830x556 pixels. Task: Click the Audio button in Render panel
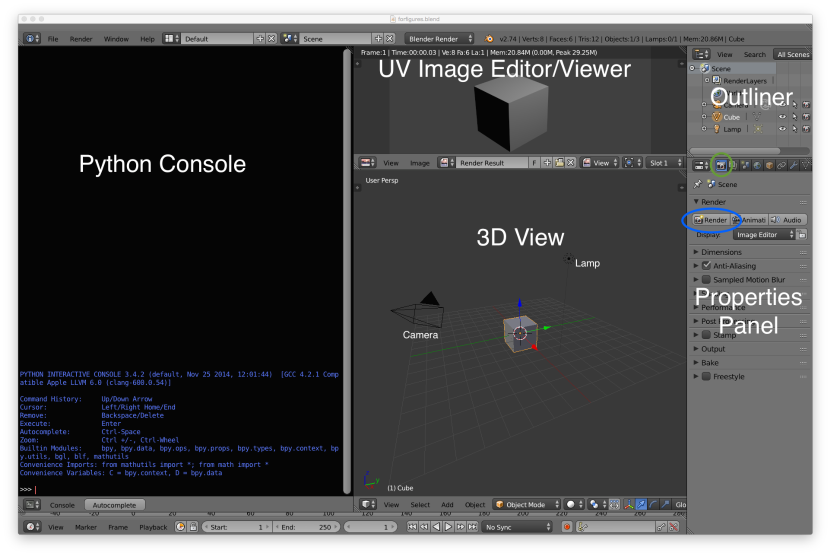coord(787,220)
